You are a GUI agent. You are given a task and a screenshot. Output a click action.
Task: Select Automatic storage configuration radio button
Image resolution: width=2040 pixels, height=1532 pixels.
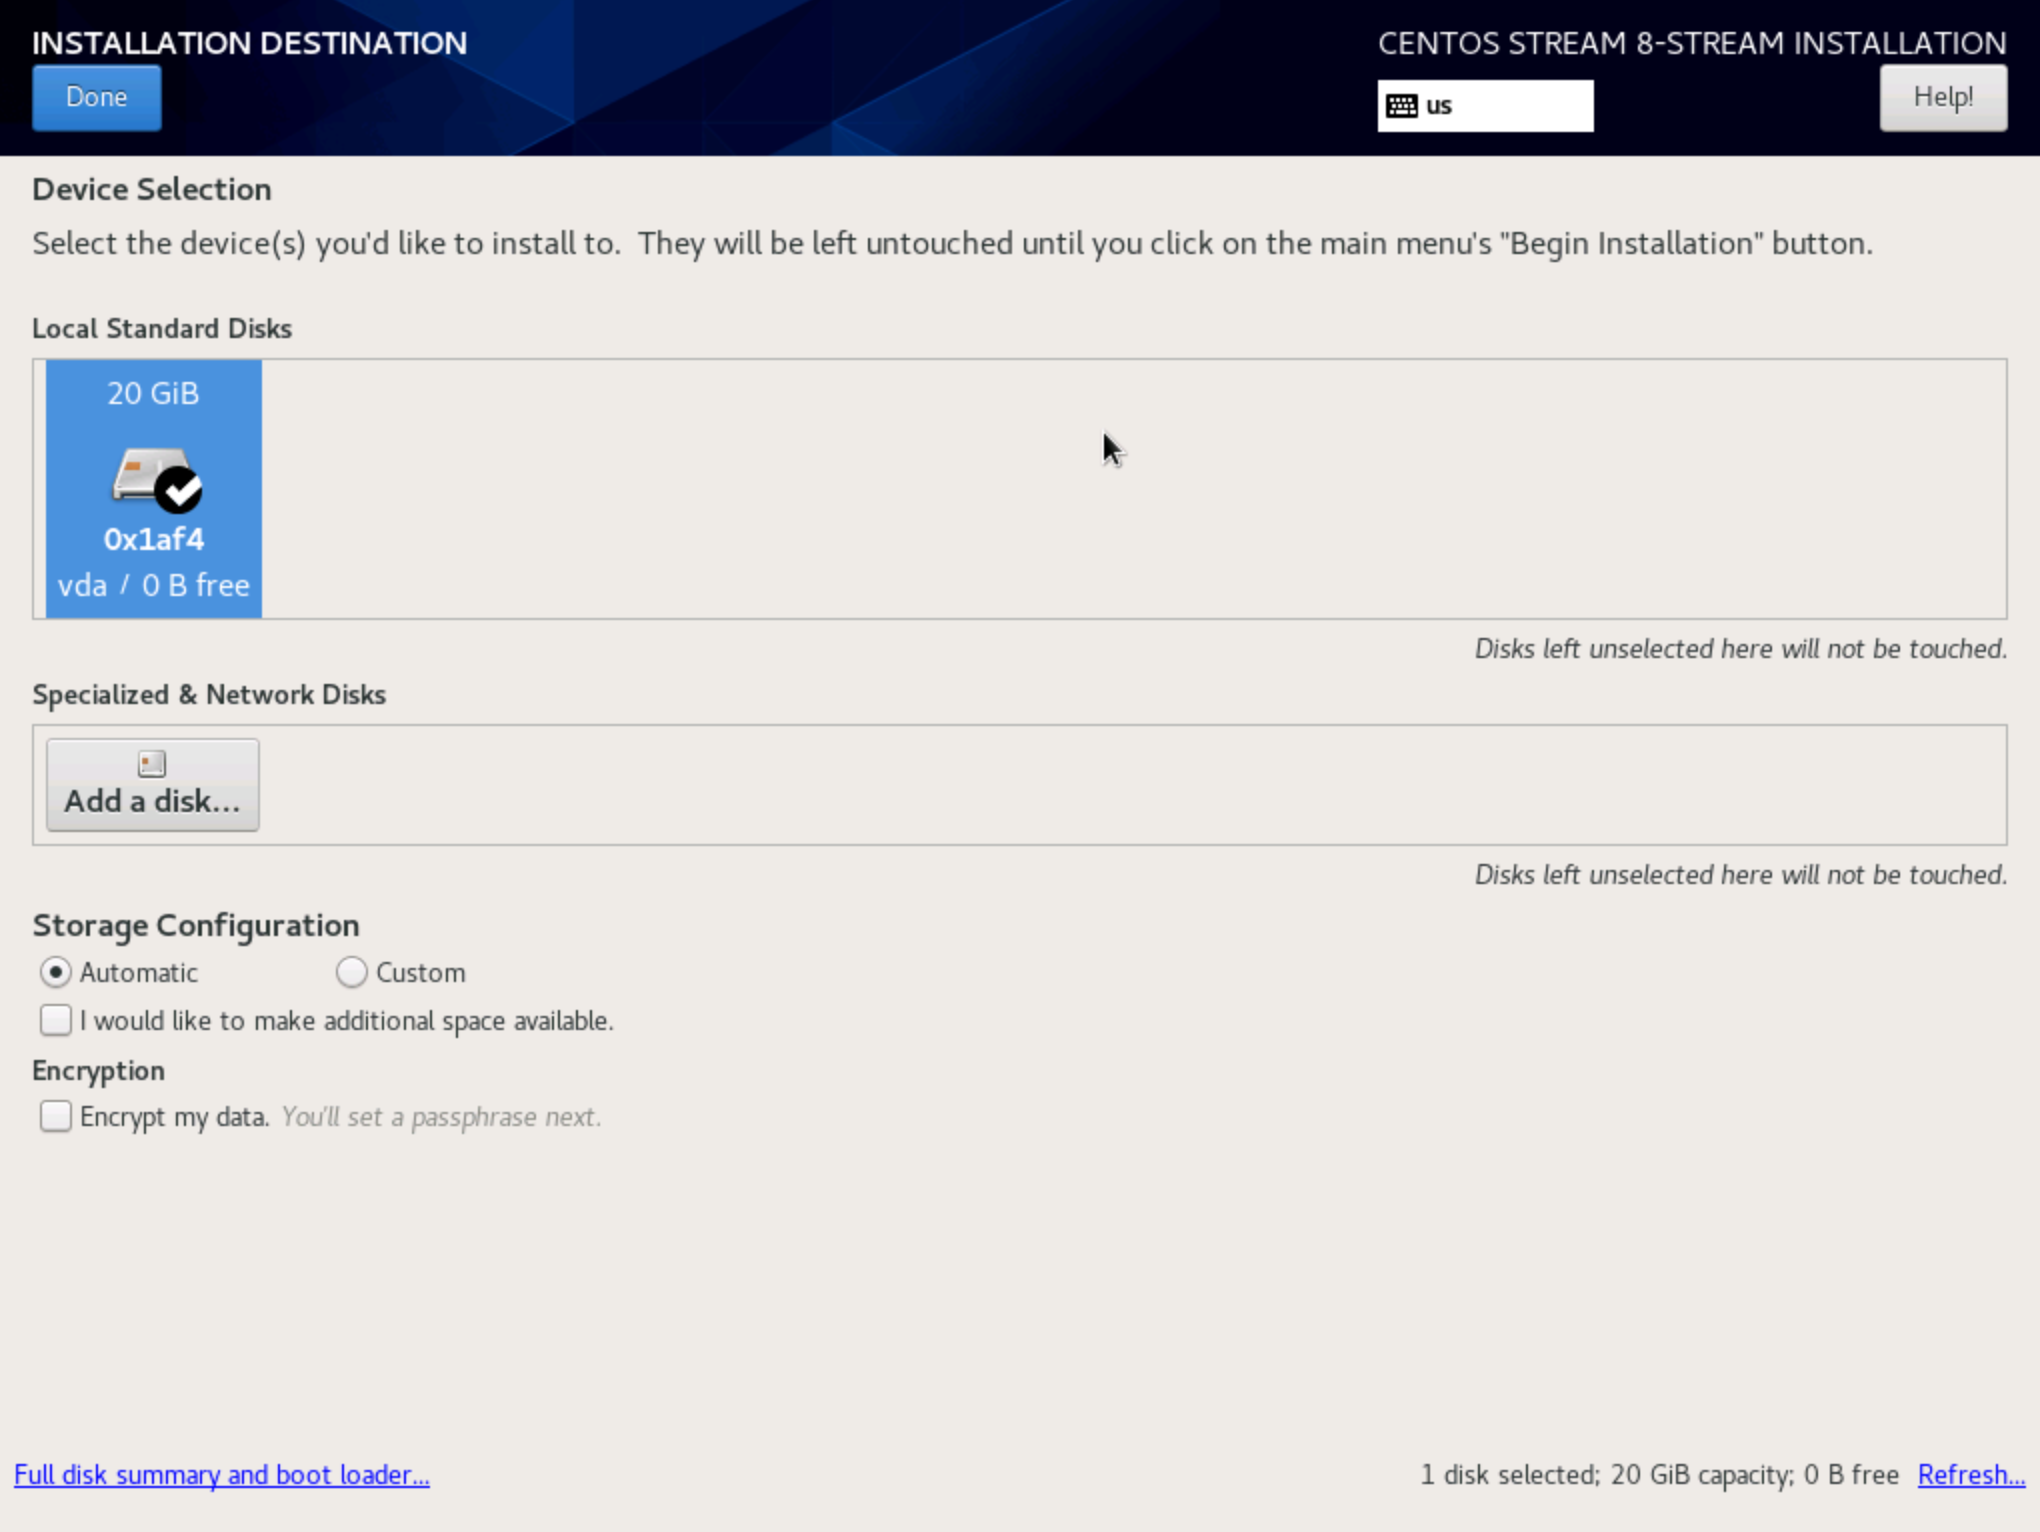click(x=56, y=972)
